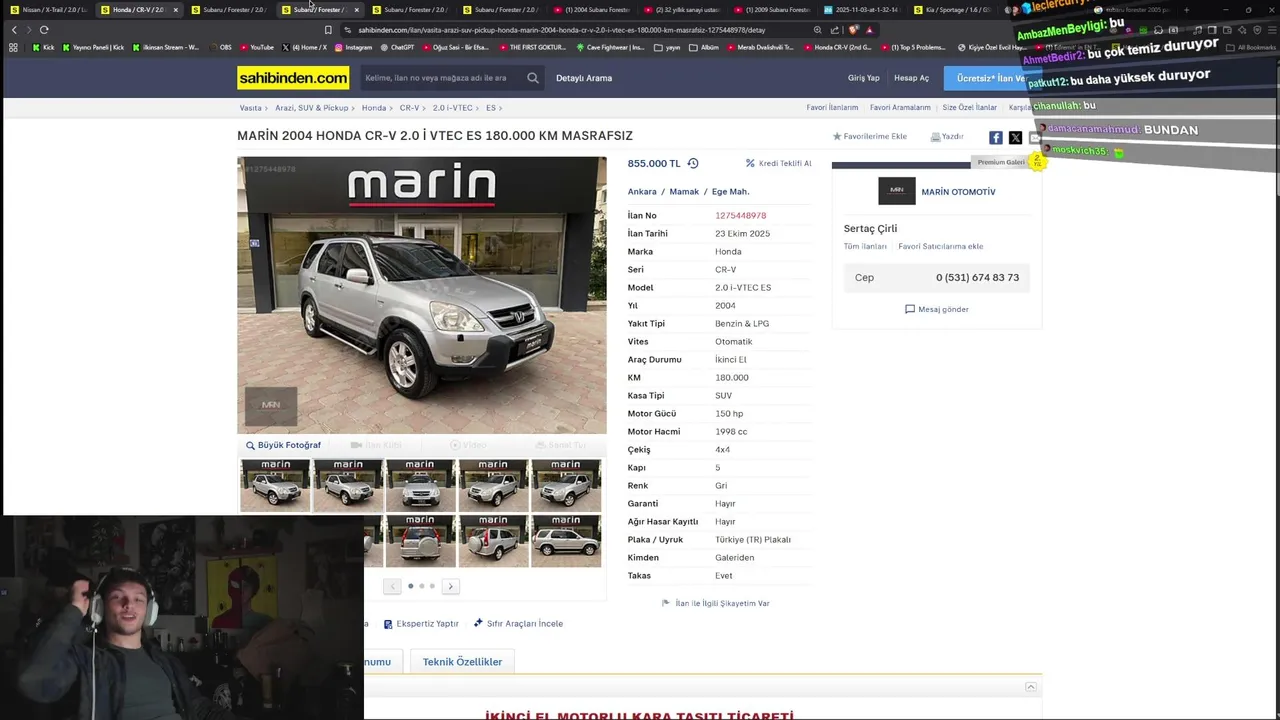Collapse the section with chevron at page bottom
This screenshot has width=1280, height=720.
(x=1030, y=687)
